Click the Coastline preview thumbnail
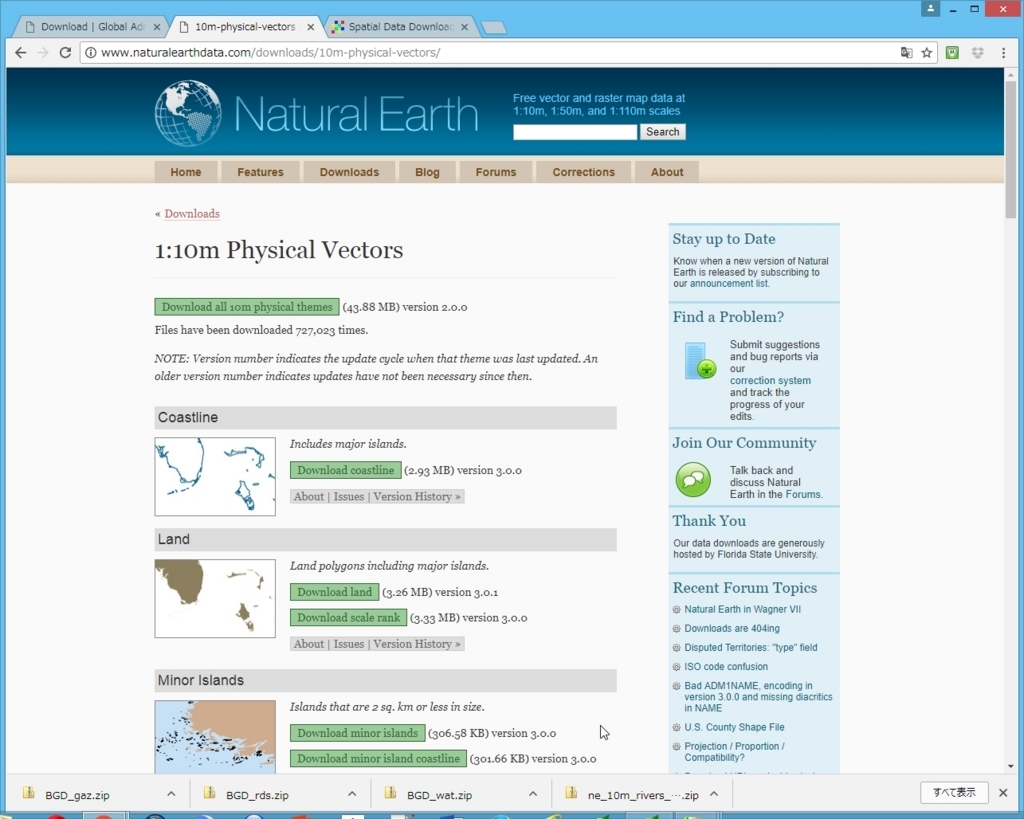The image size is (1024, 819). pyautogui.click(x=215, y=476)
